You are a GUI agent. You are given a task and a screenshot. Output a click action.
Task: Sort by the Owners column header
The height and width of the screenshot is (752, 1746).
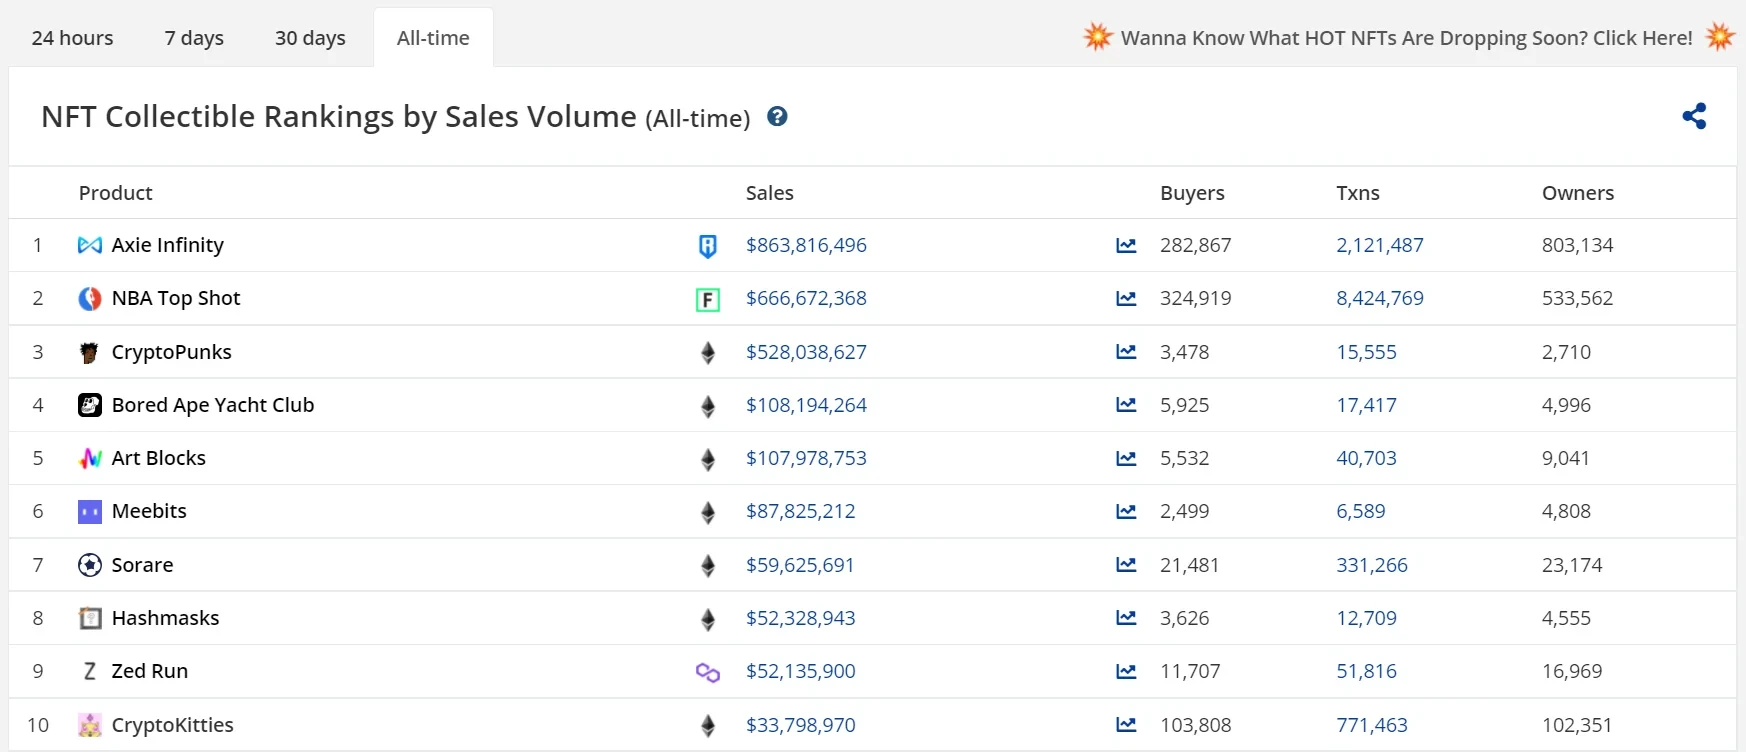(1577, 193)
